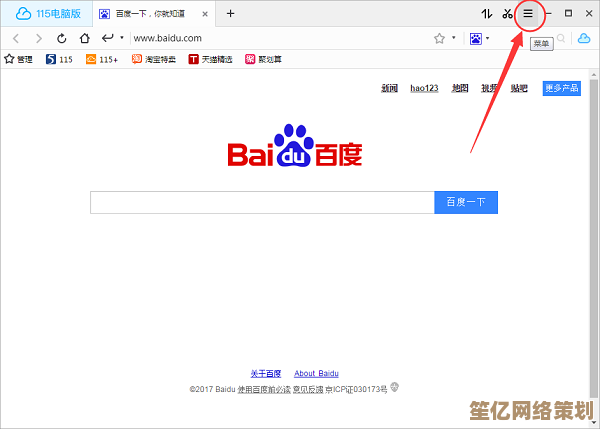Open the hamburger menu (菜单) button

point(528,14)
